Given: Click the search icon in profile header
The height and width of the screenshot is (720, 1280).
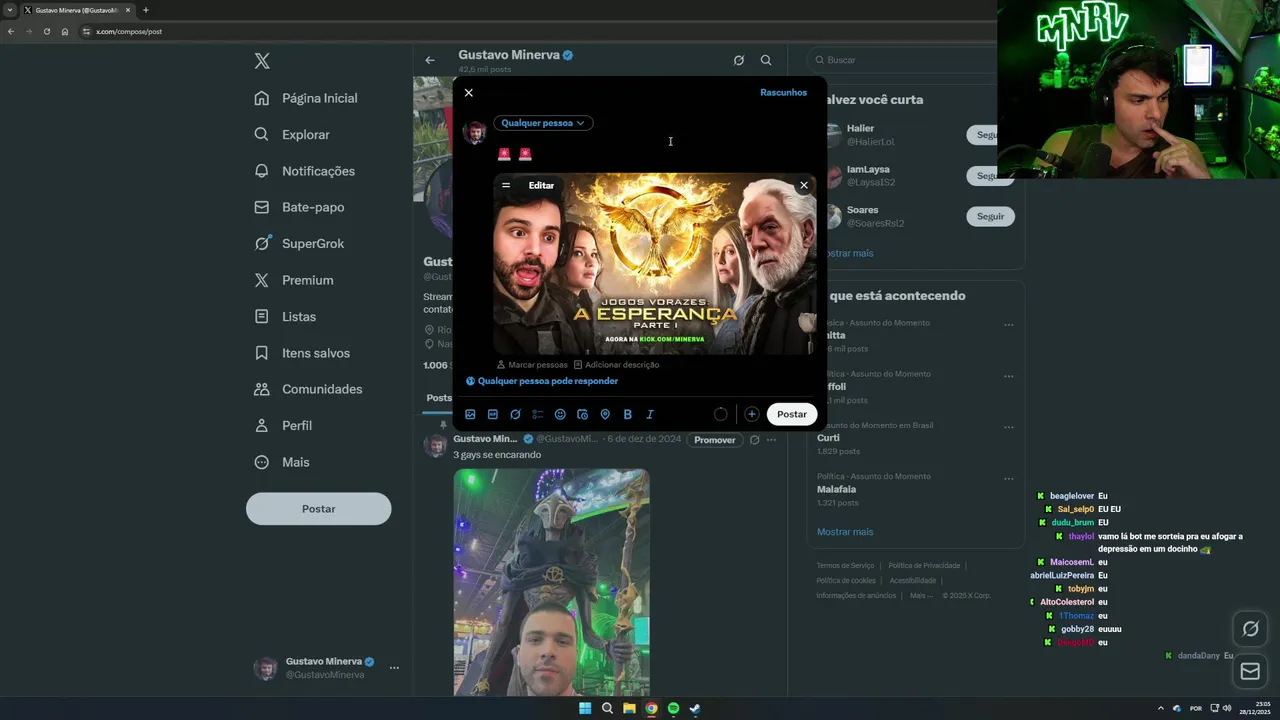Looking at the screenshot, I should click(x=766, y=60).
